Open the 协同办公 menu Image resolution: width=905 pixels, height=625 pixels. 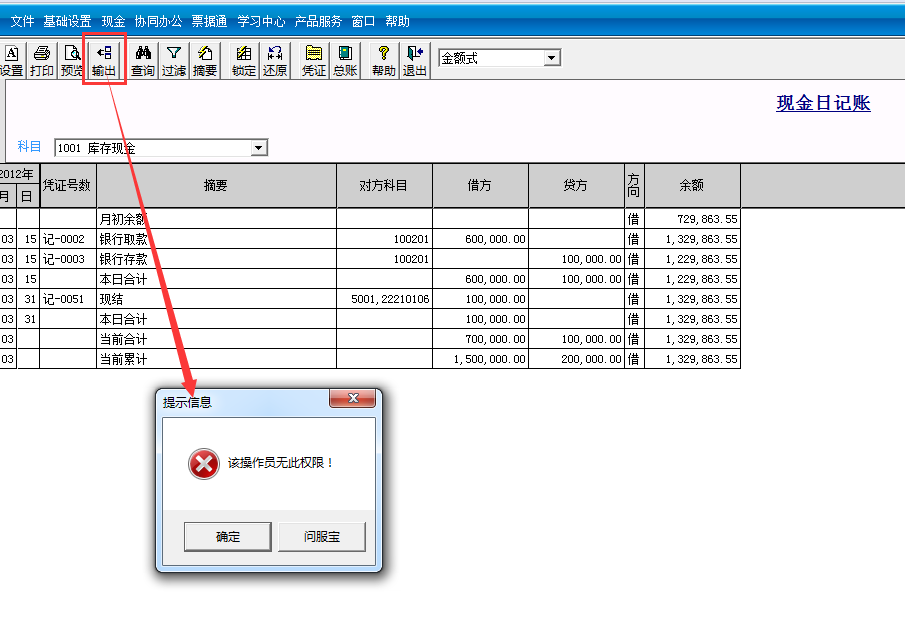coord(158,21)
